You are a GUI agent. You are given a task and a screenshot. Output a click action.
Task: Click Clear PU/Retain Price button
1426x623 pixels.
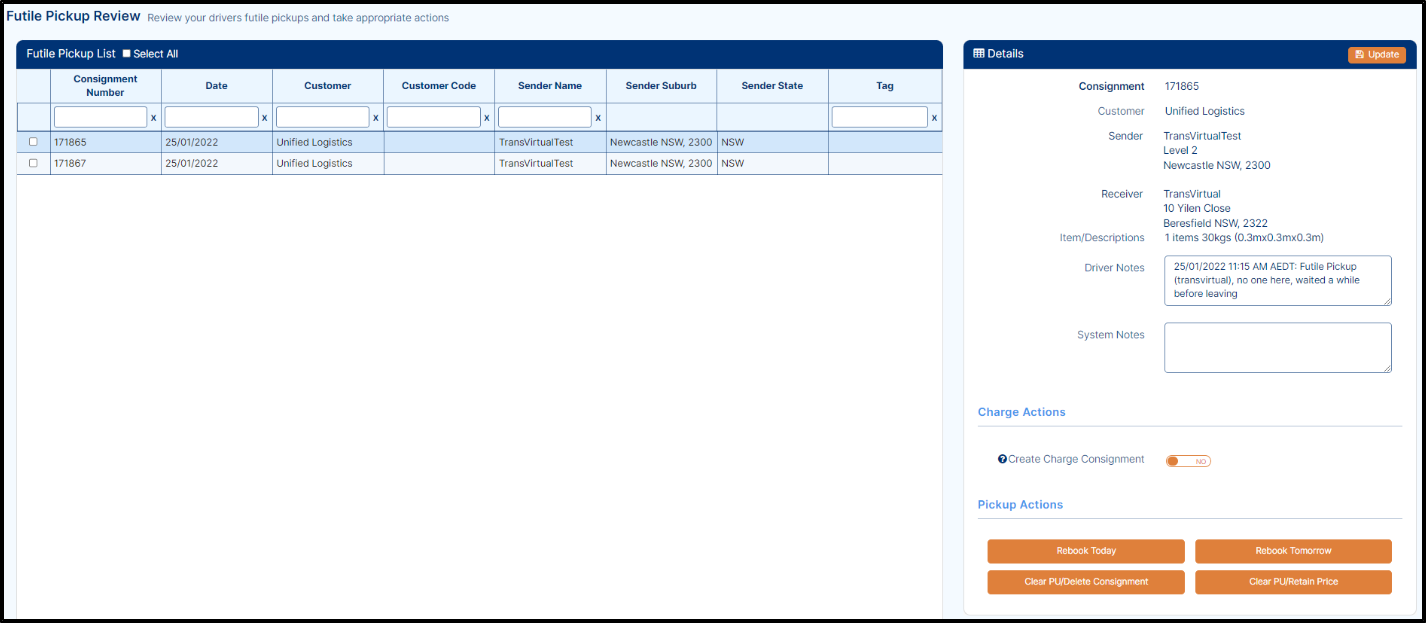click(x=1293, y=582)
